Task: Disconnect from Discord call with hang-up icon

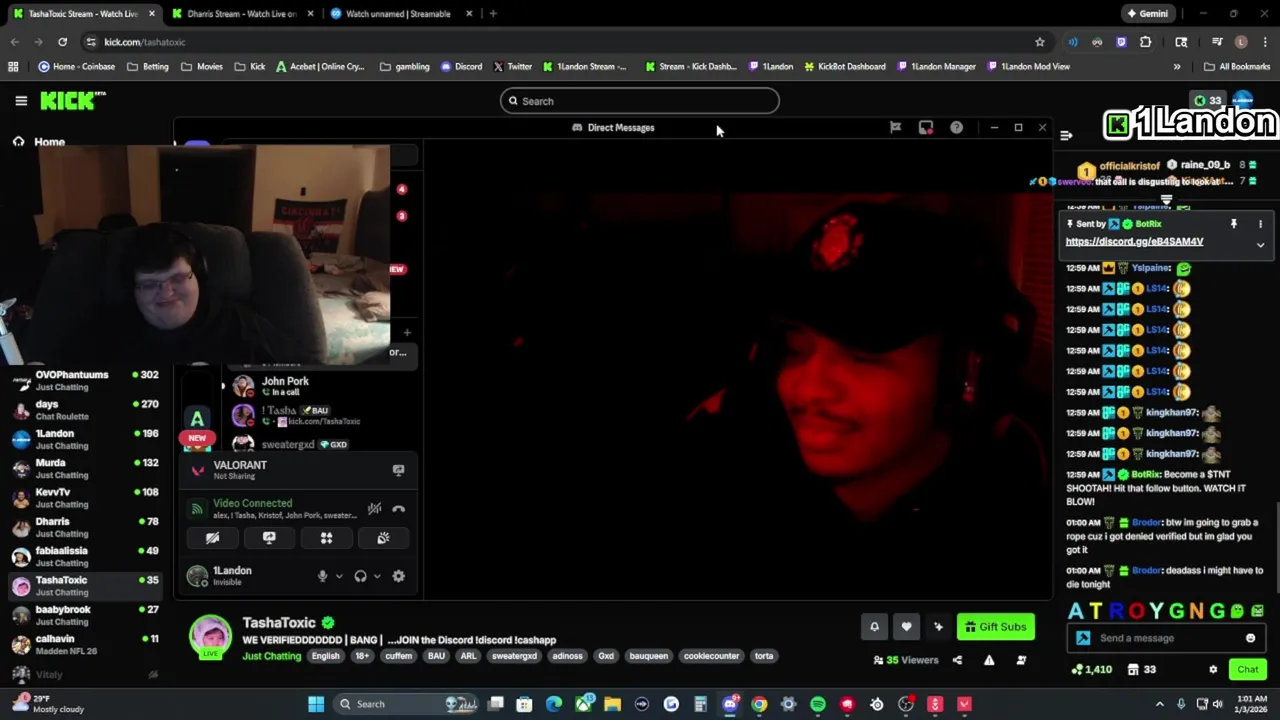Action: tap(399, 509)
